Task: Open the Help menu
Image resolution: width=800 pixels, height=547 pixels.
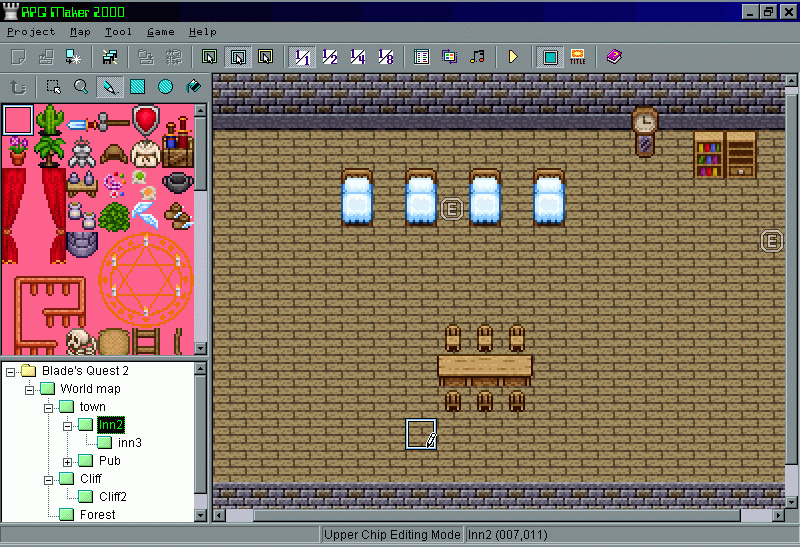Action: [x=203, y=32]
